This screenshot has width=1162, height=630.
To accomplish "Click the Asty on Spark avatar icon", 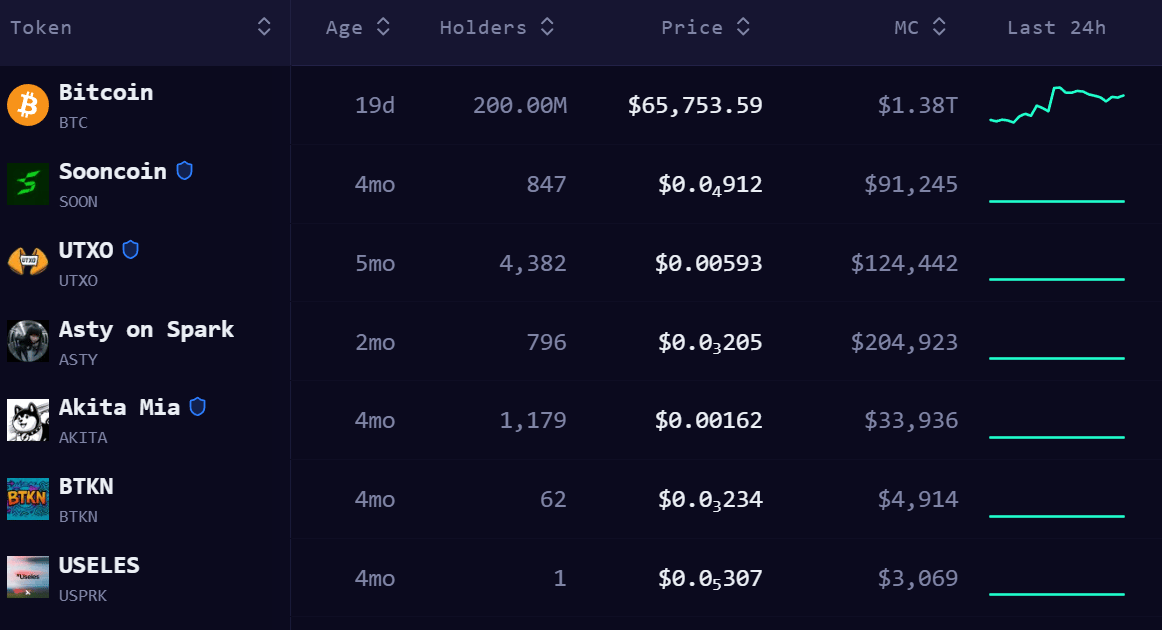I will (x=28, y=341).
